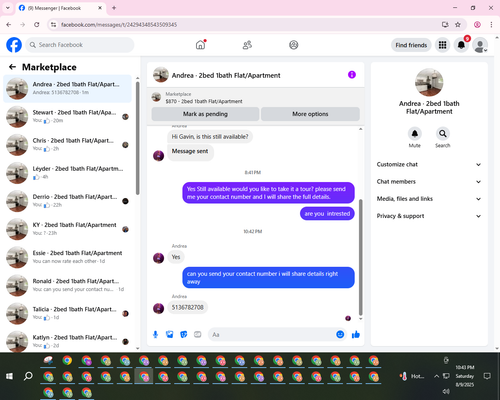Show hidden system tray icons

tap(436, 376)
